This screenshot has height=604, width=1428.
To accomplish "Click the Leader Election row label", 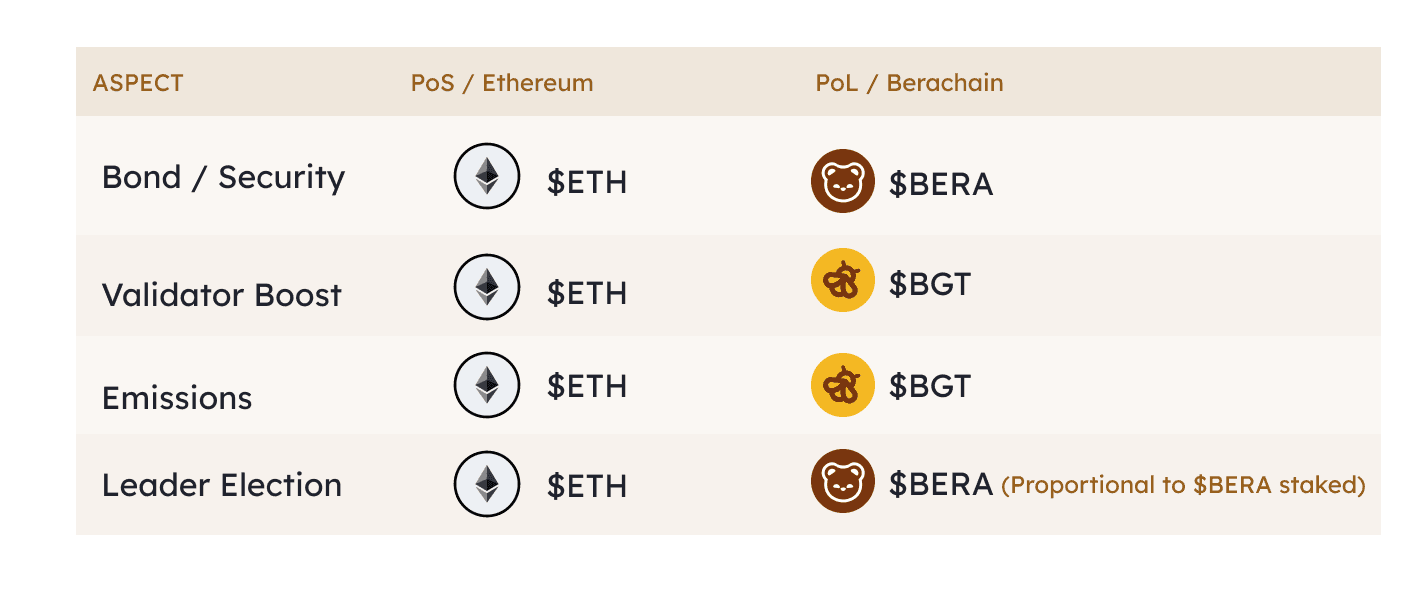I will [x=222, y=486].
